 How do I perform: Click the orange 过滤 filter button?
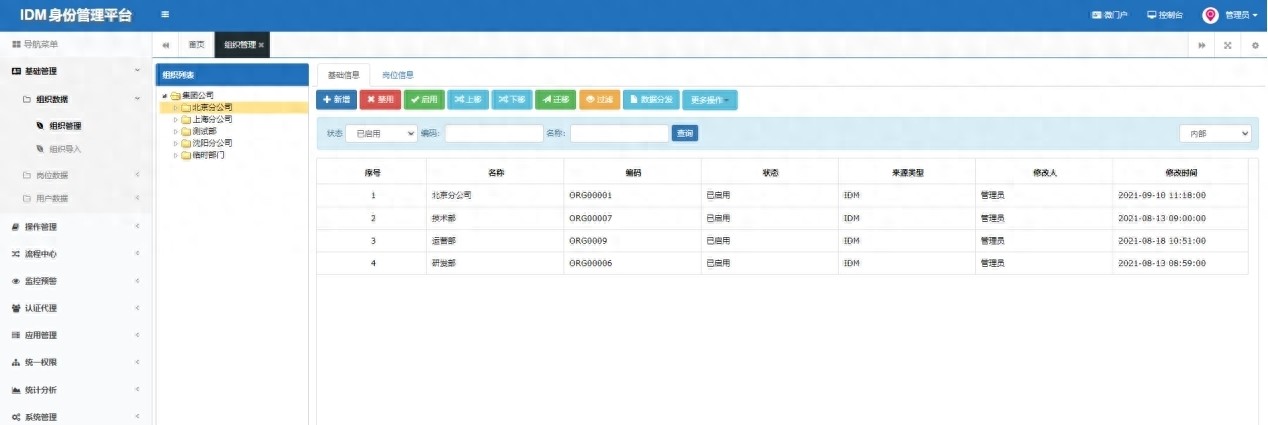coord(598,100)
